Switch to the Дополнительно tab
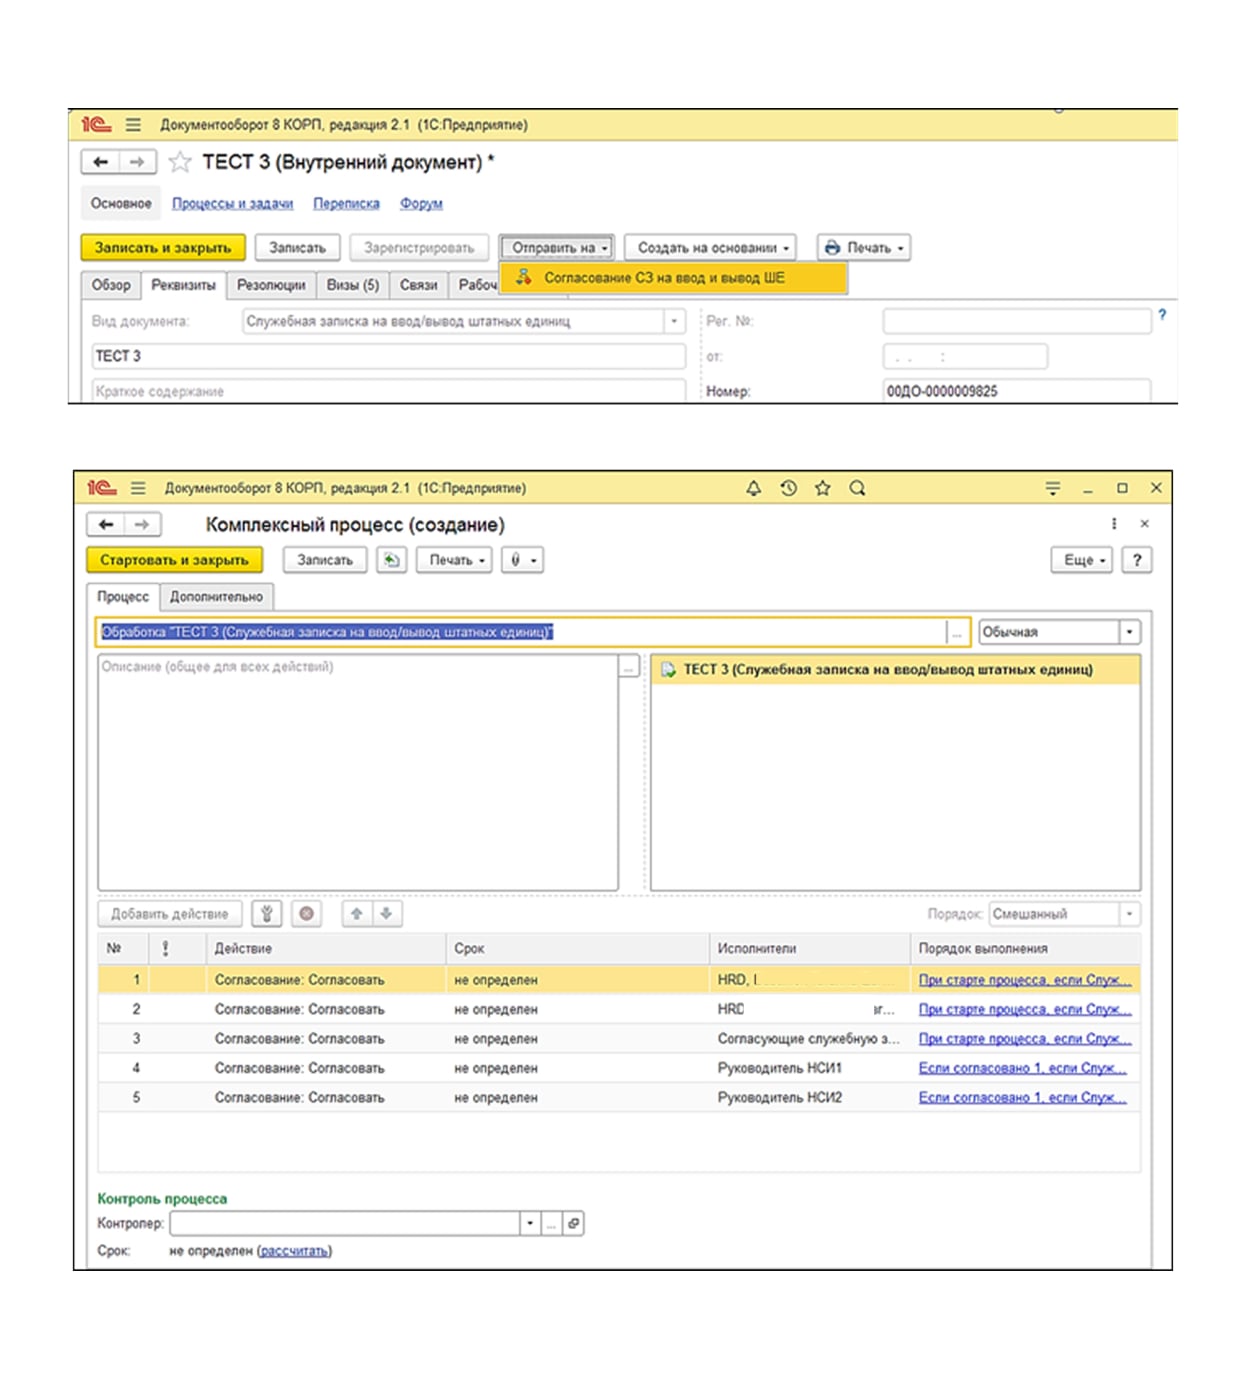 point(216,596)
